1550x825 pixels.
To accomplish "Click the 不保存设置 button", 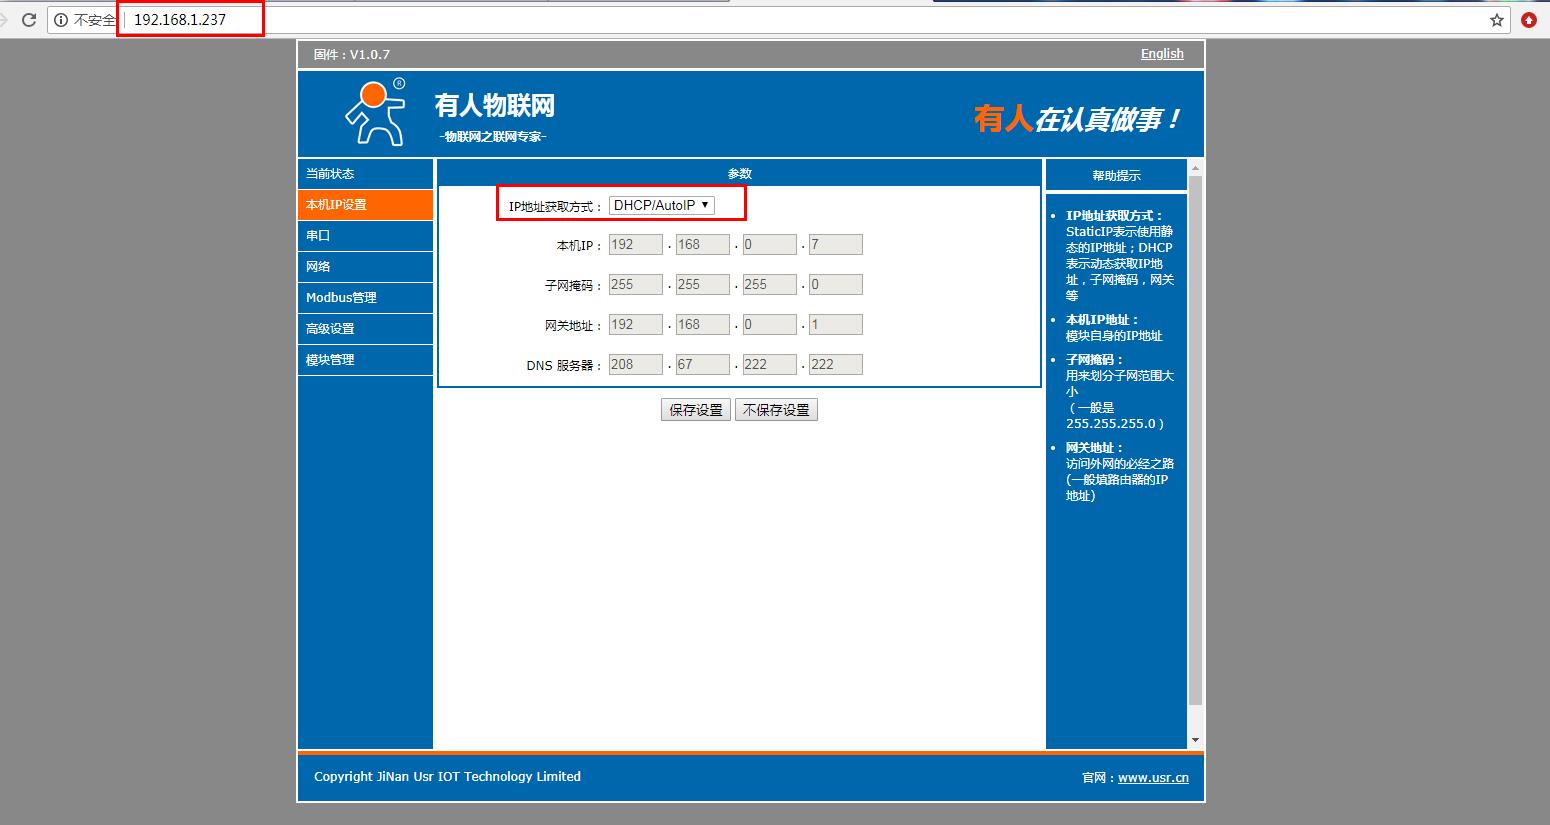I will 776,410.
